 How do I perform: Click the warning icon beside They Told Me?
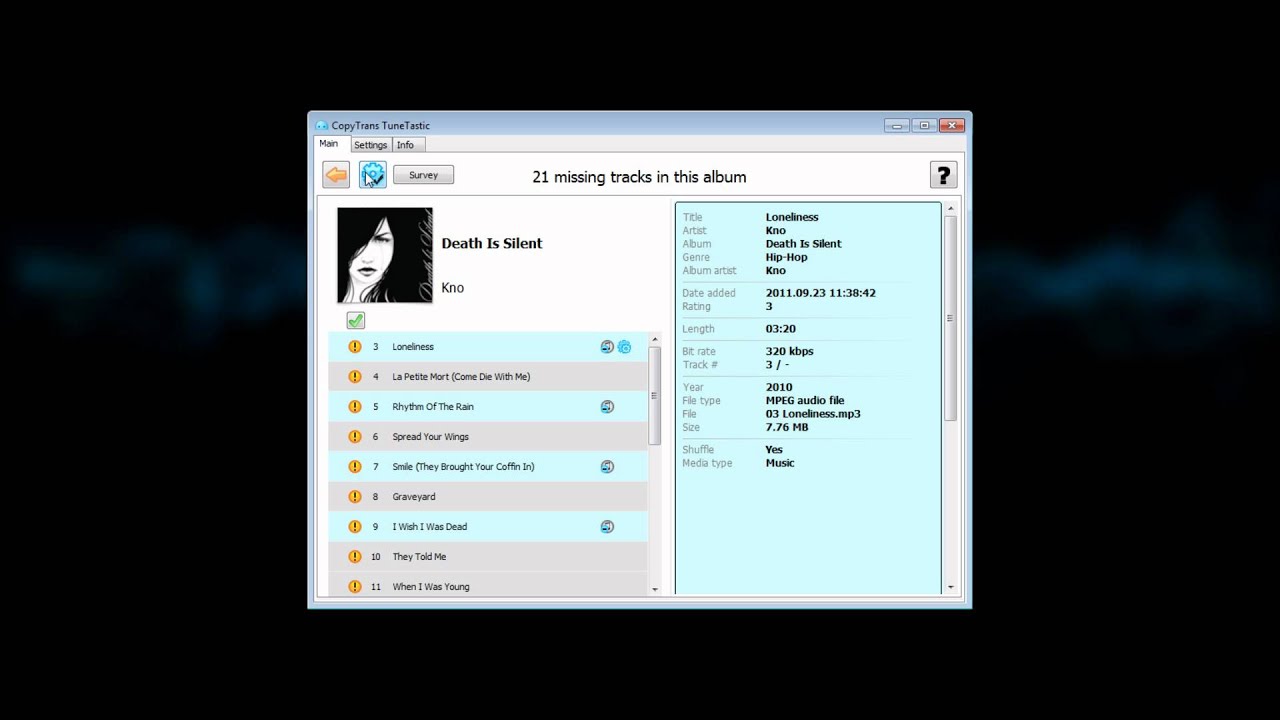click(x=355, y=557)
